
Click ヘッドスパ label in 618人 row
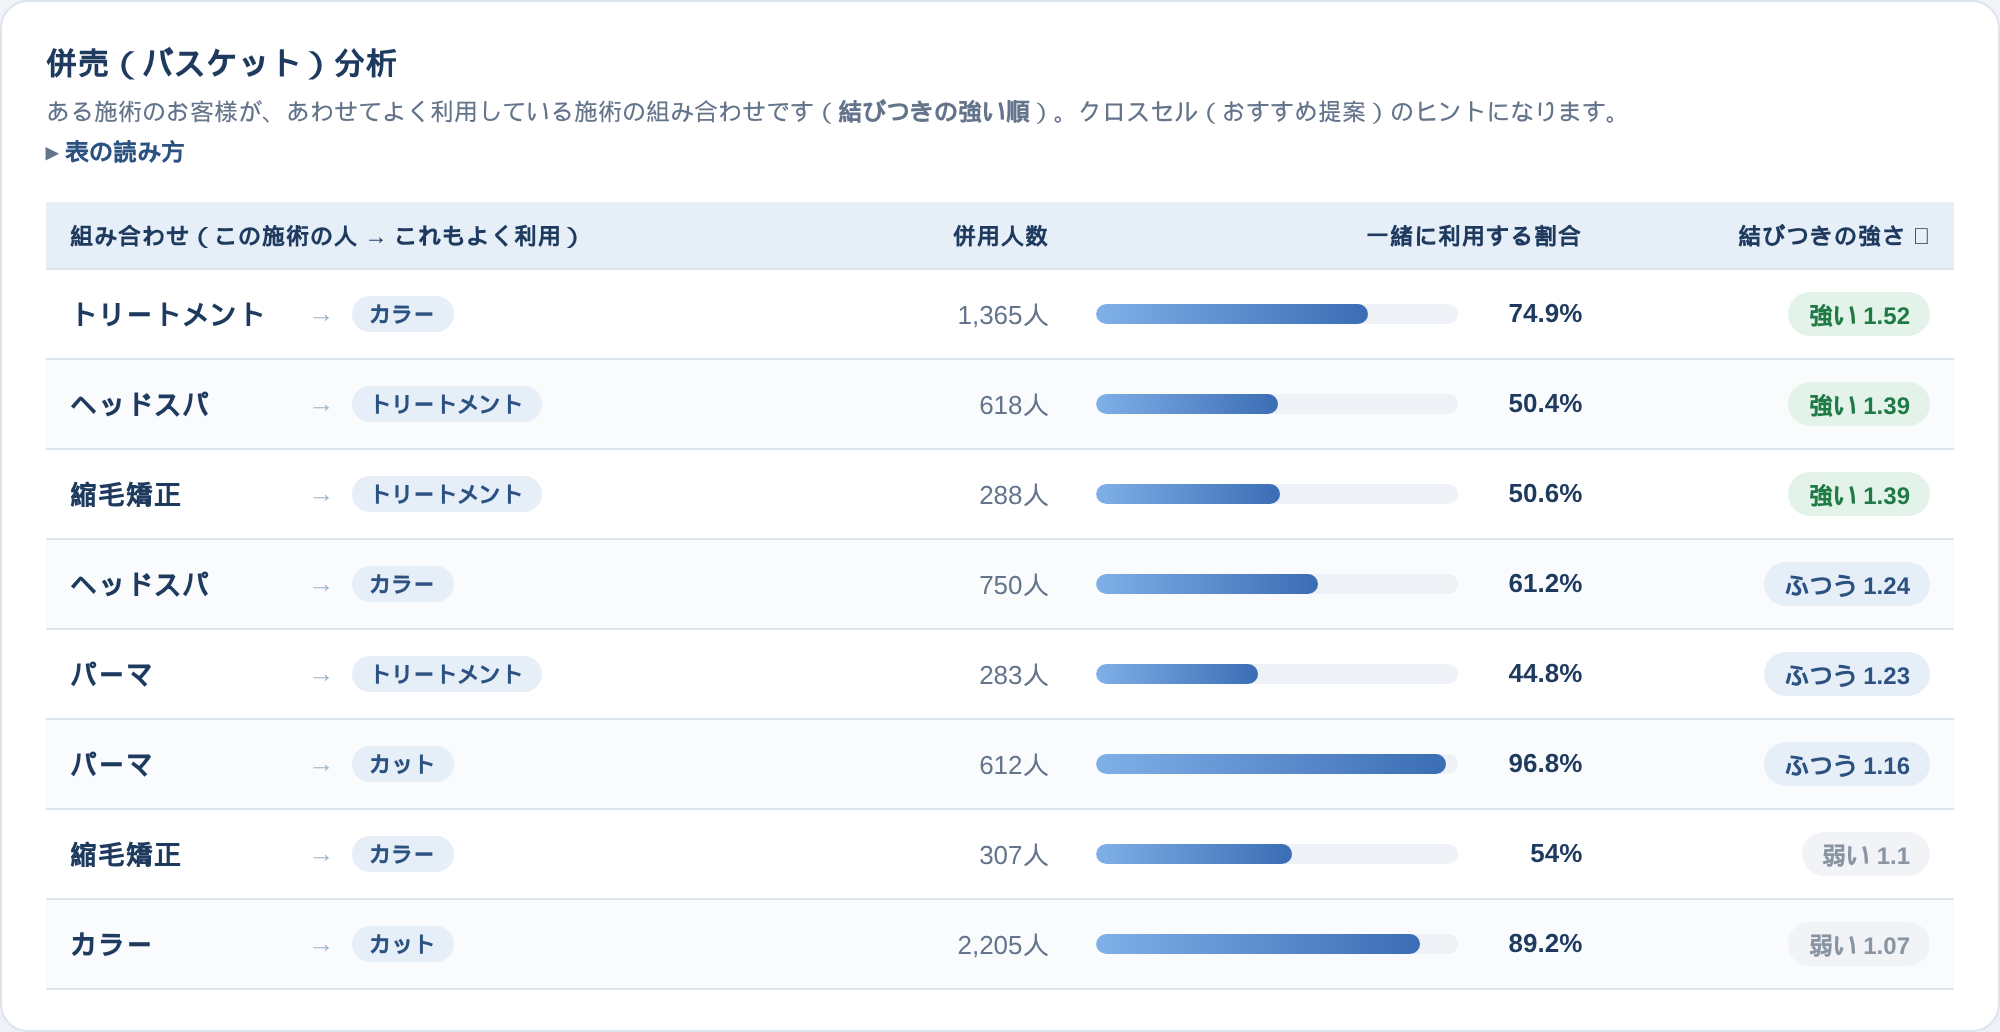(140, 404)
